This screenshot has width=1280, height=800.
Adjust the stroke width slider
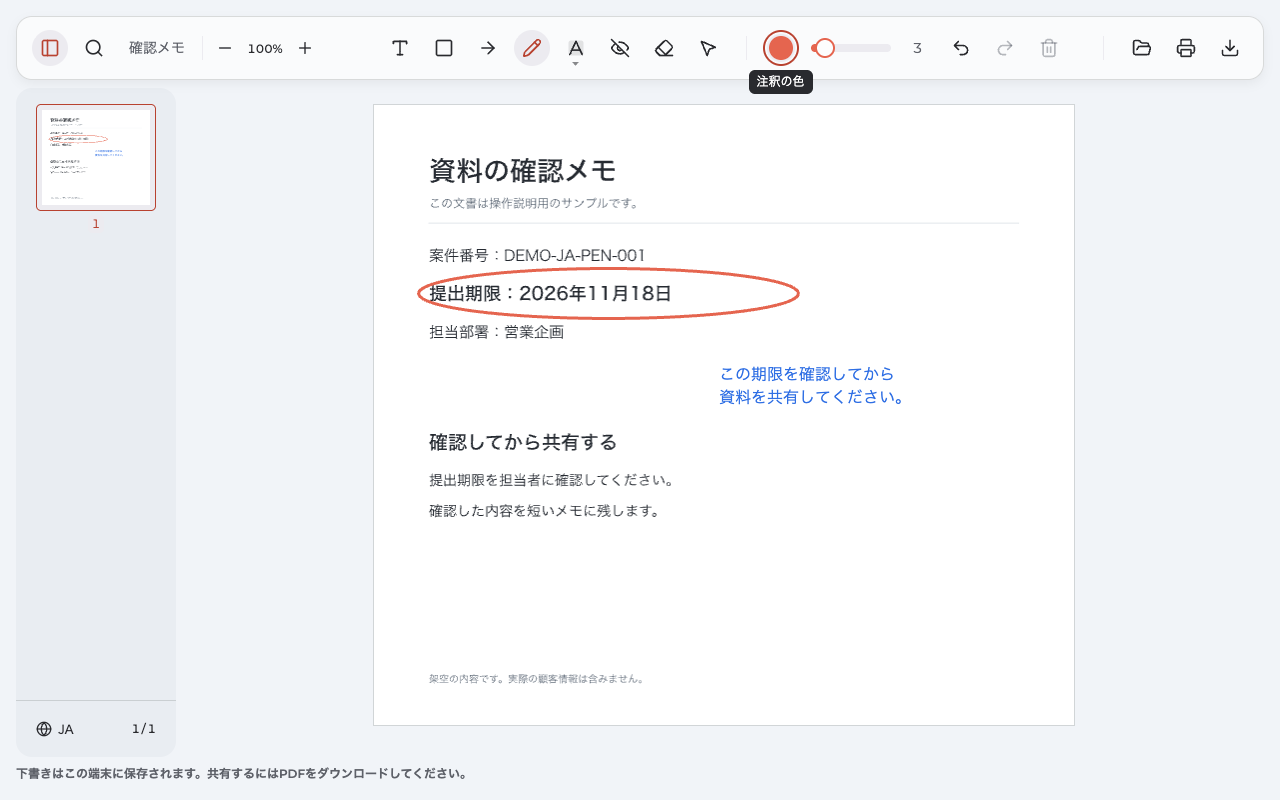click(x=851, y=48)
